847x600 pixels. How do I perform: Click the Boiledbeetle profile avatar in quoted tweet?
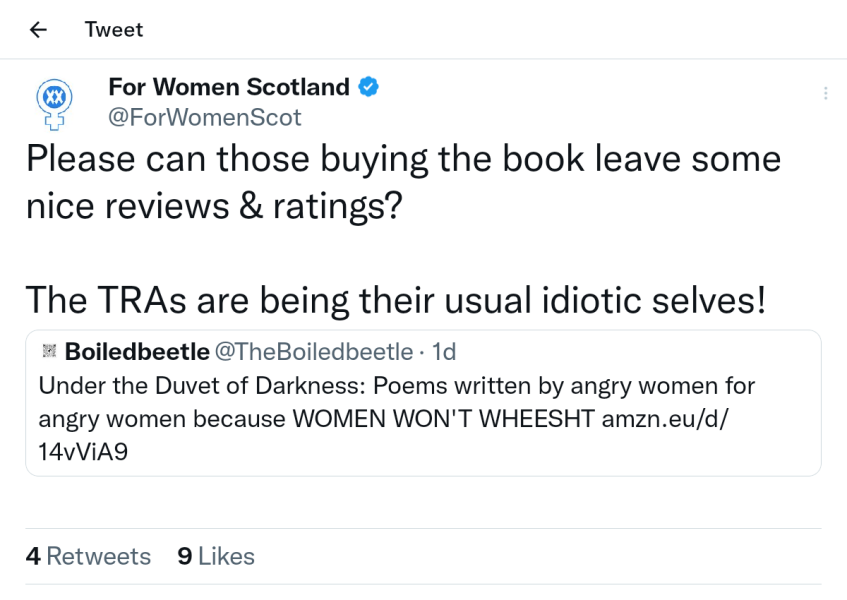47,351
